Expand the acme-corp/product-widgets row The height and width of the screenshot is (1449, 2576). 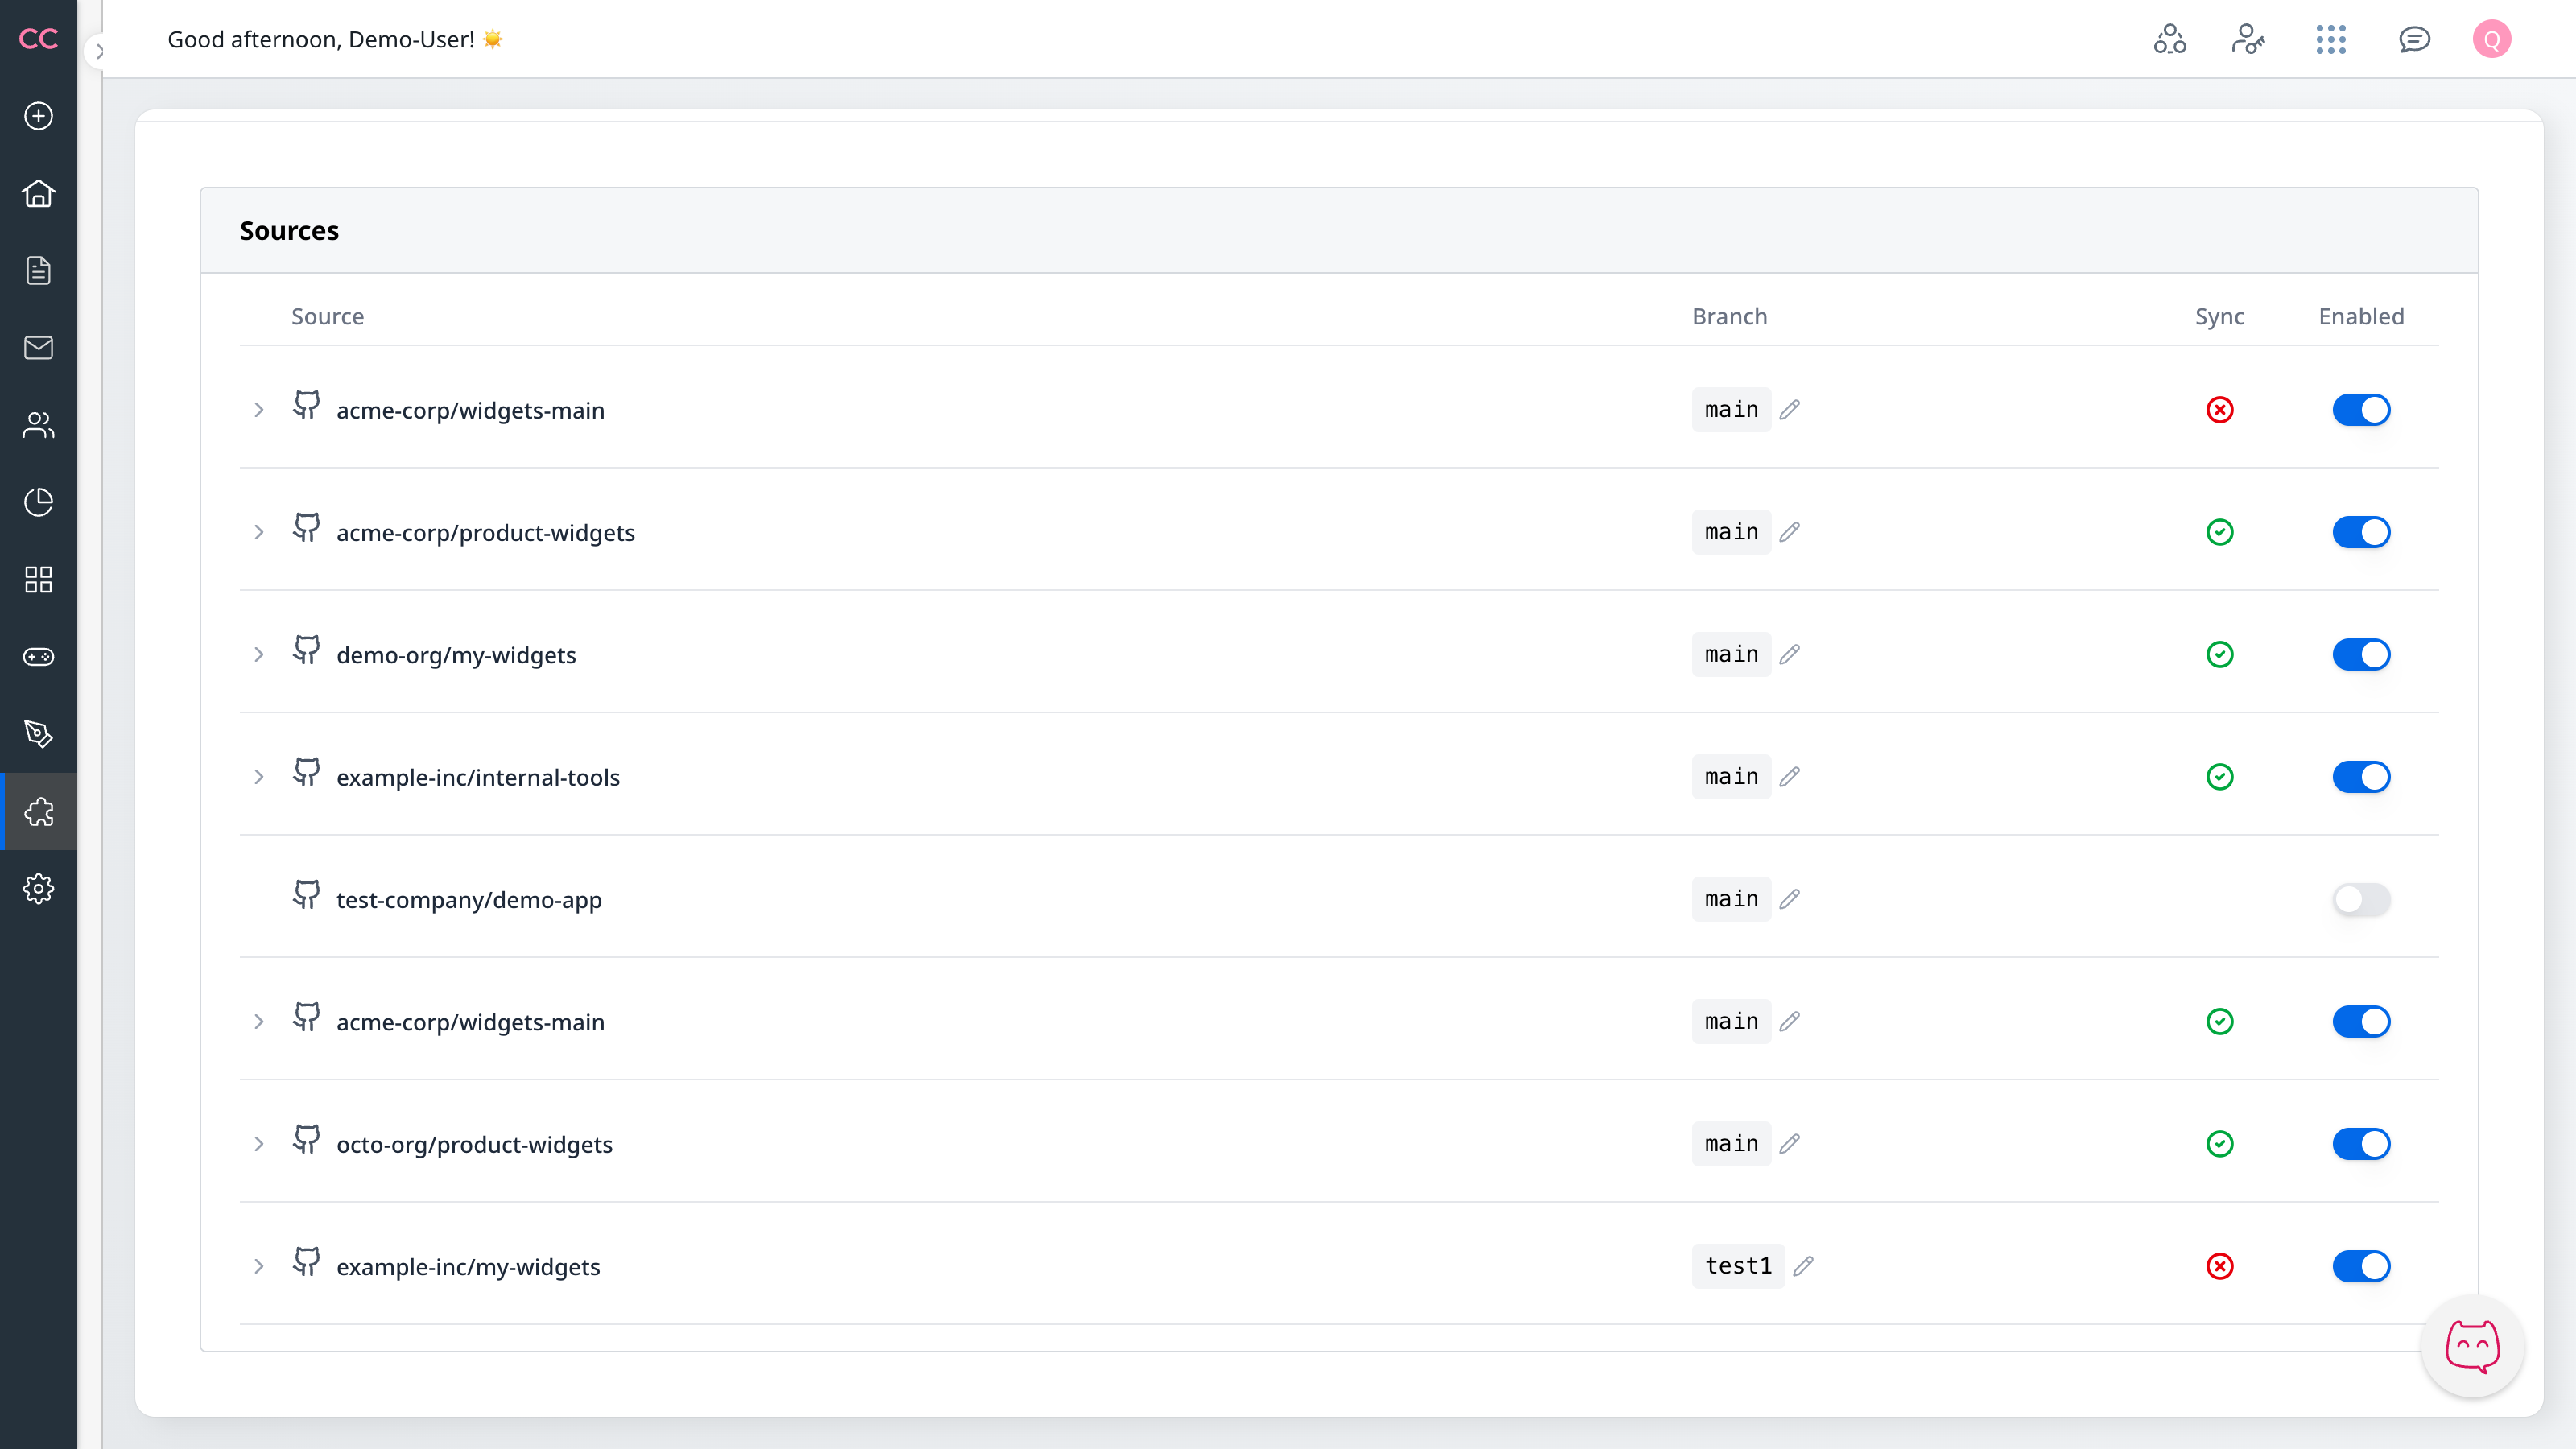[x=259, y=532]
